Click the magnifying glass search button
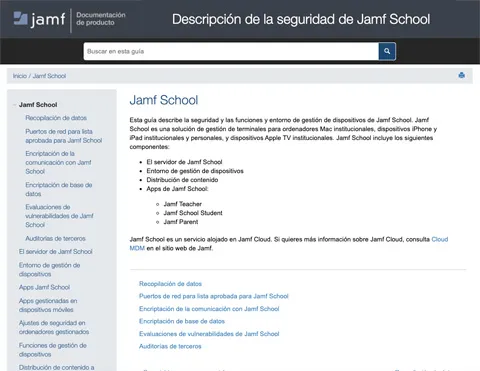480x371 pixels. pyautogui.click(x=387, y=51)
